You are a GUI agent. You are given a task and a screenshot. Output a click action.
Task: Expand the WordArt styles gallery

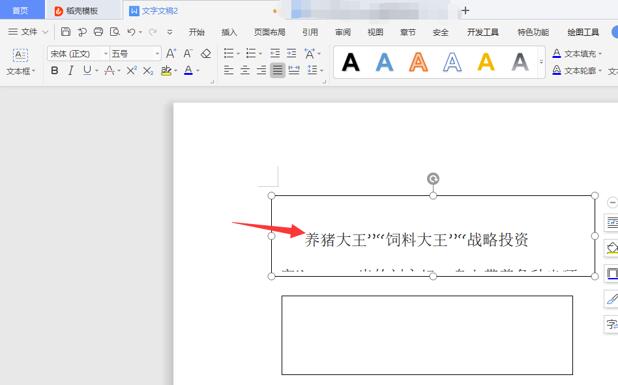click(541, 62)
